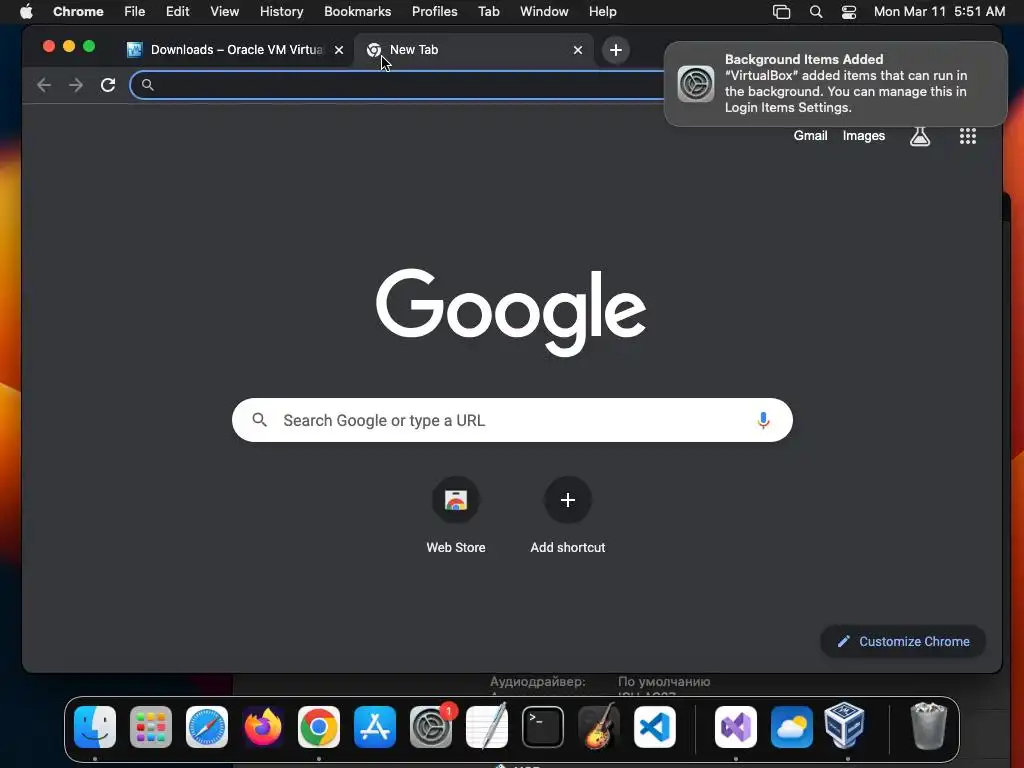Click the date and time in the menu bar

[939, 12]
